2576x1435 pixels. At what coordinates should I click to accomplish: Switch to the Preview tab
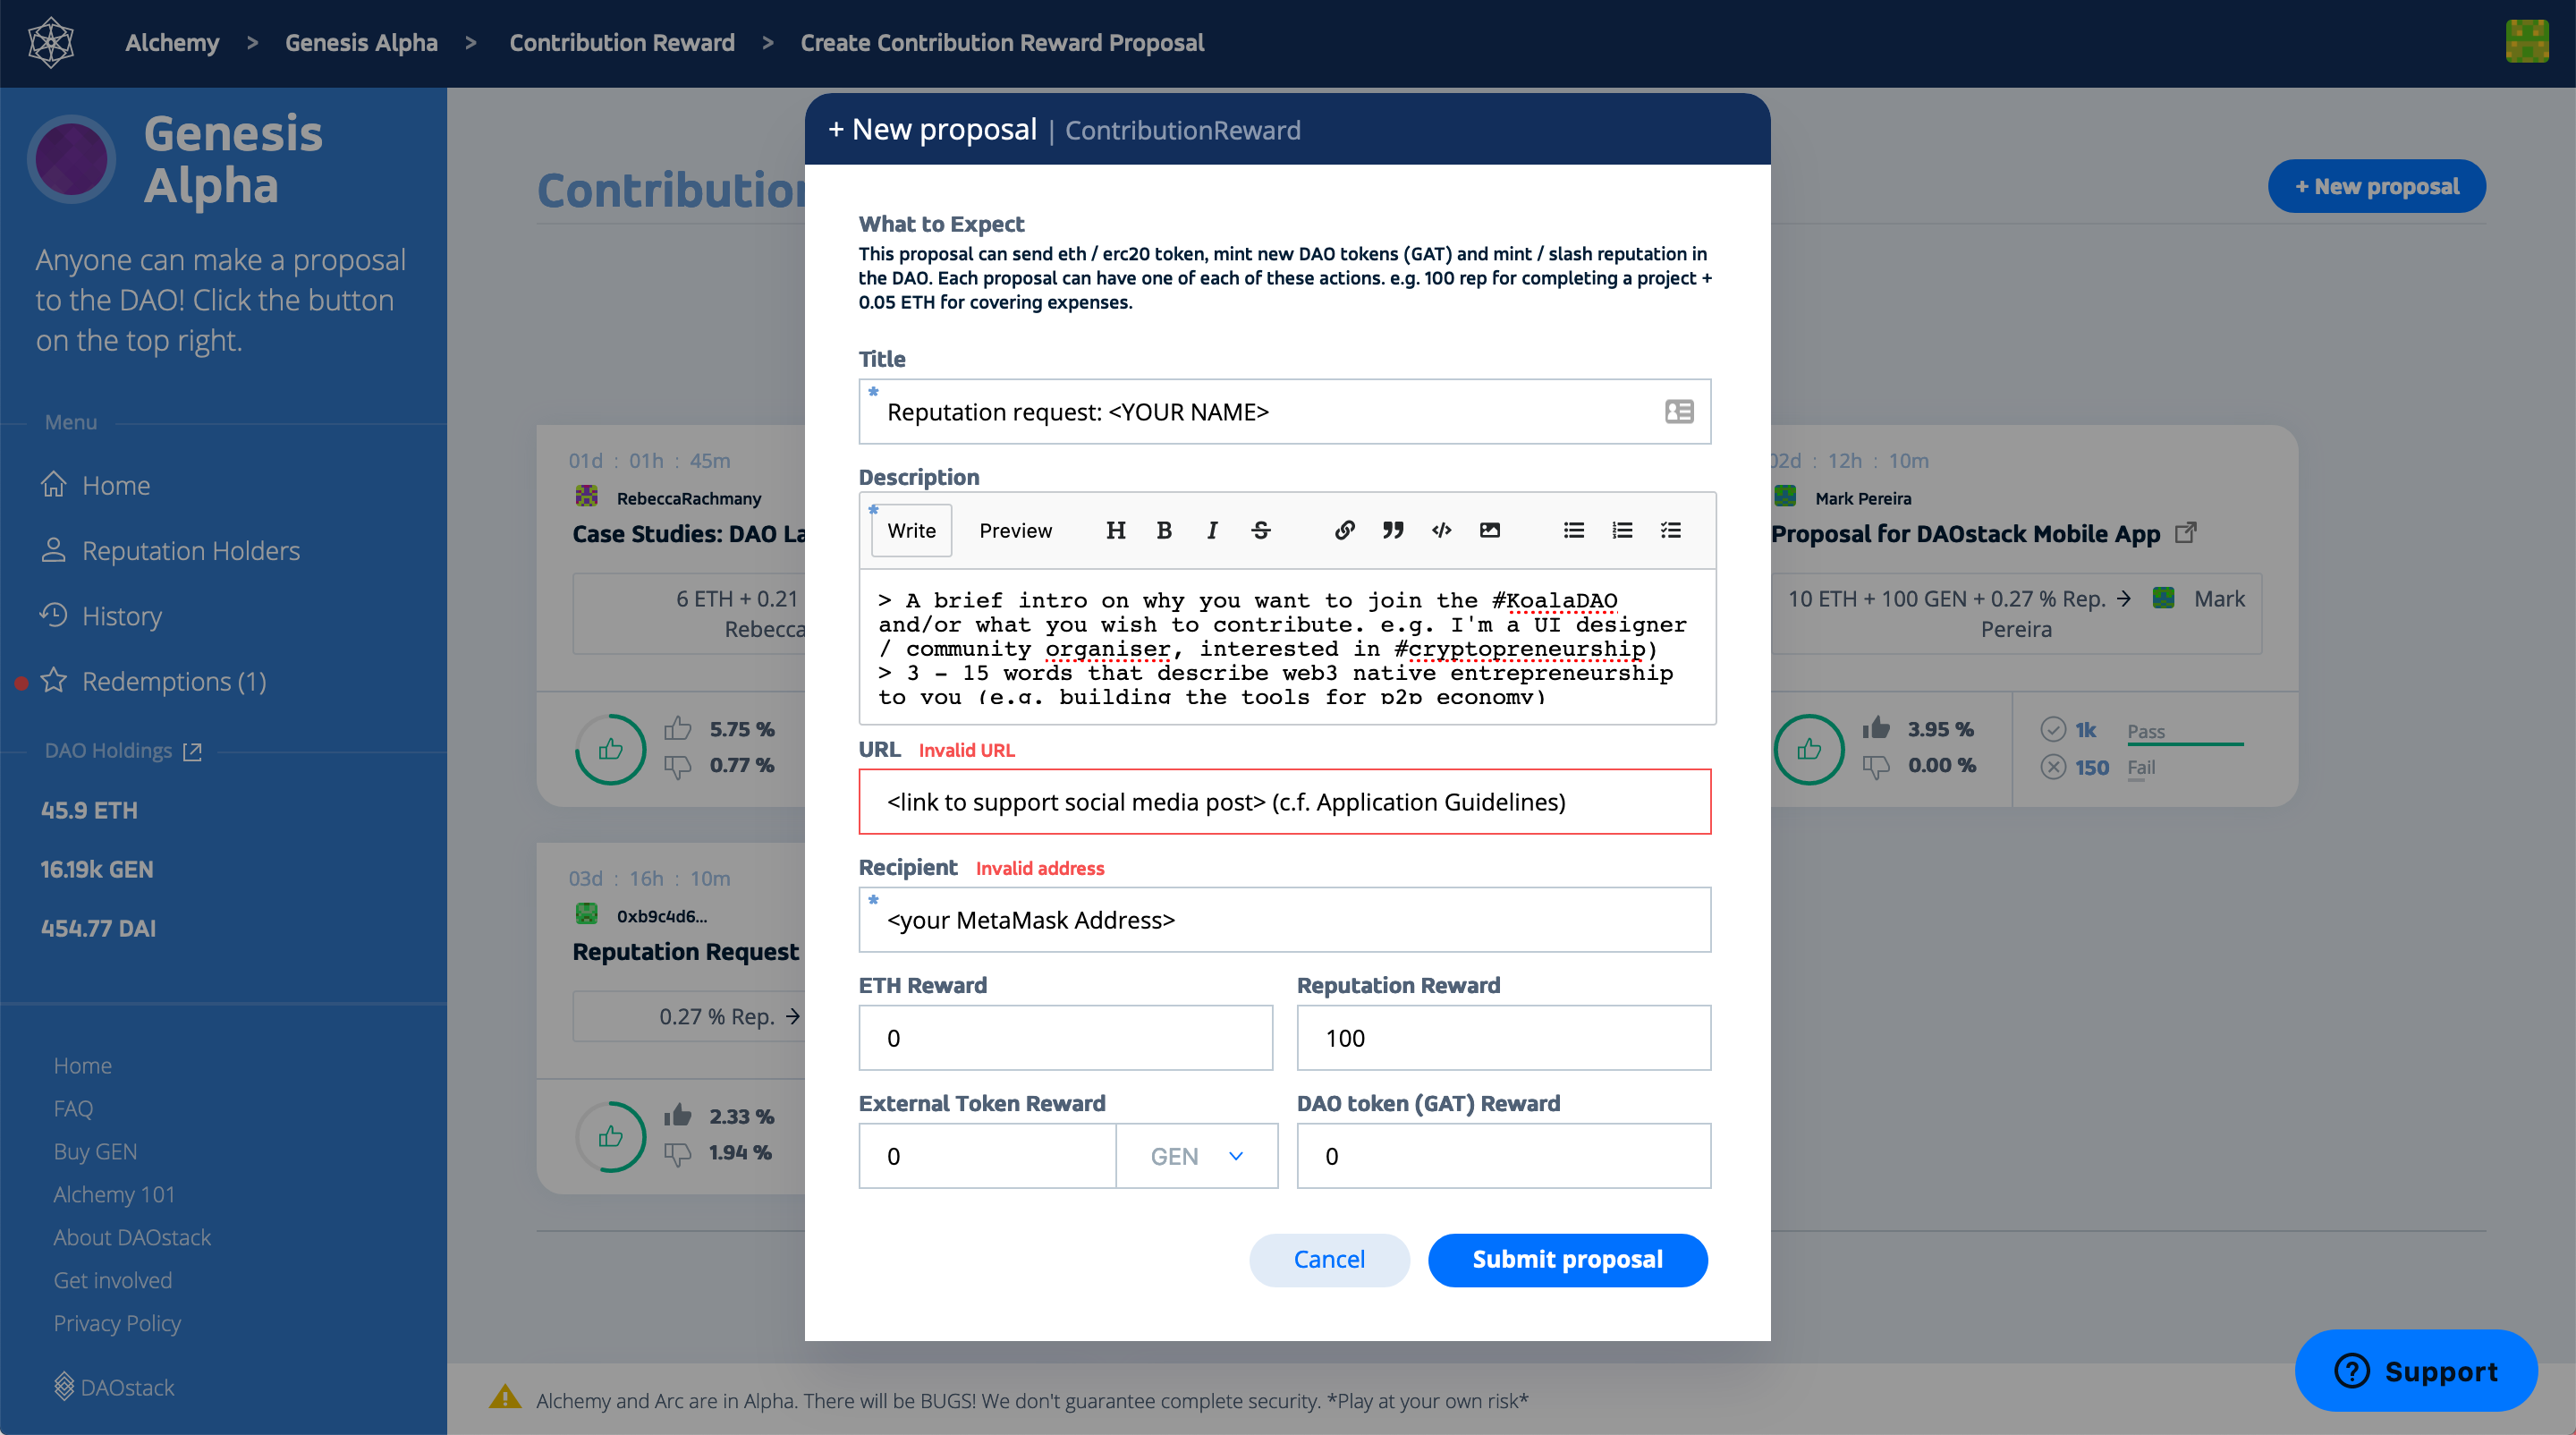pyautogui.click(x=1015, y=530)
